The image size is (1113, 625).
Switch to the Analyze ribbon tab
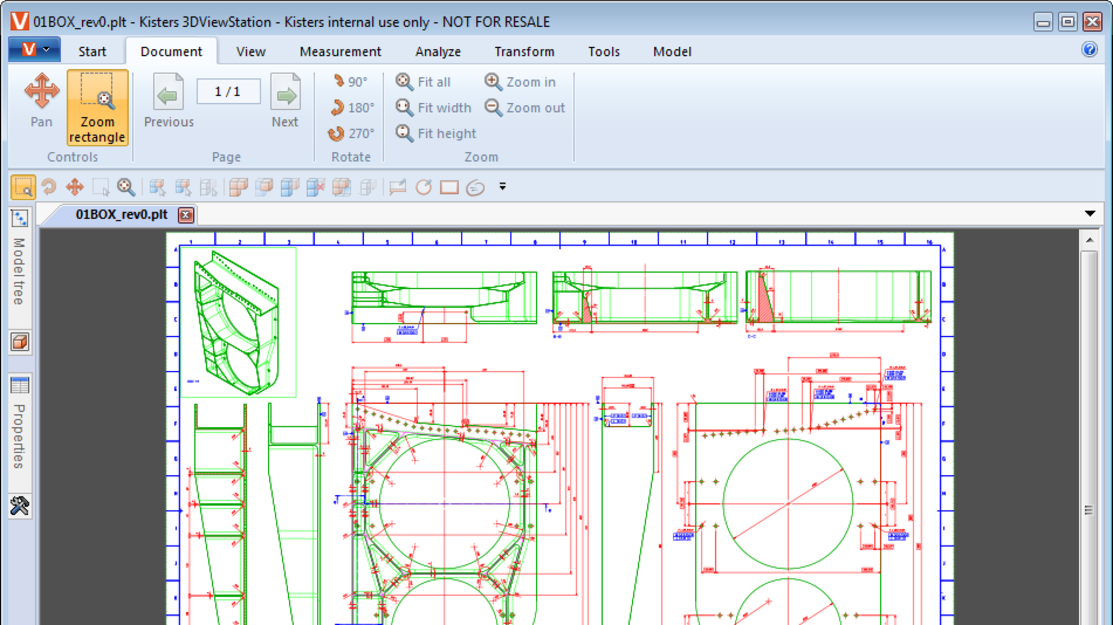[x=438, y=52]
